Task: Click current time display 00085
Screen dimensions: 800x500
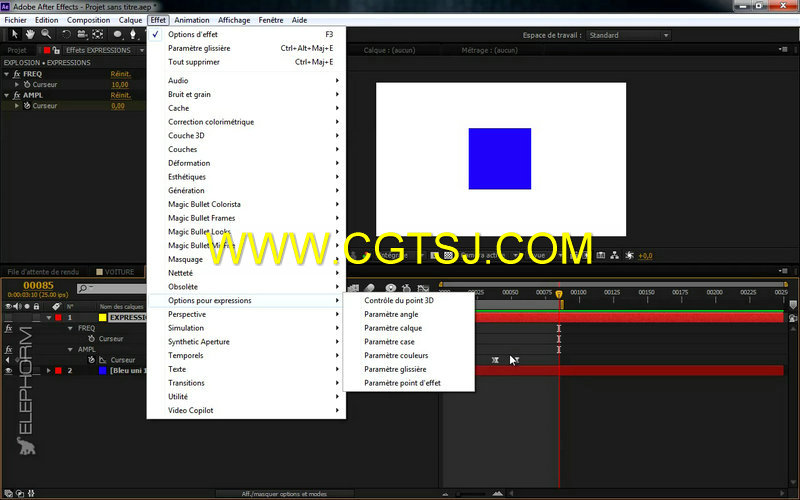Action: click(38, 286)
